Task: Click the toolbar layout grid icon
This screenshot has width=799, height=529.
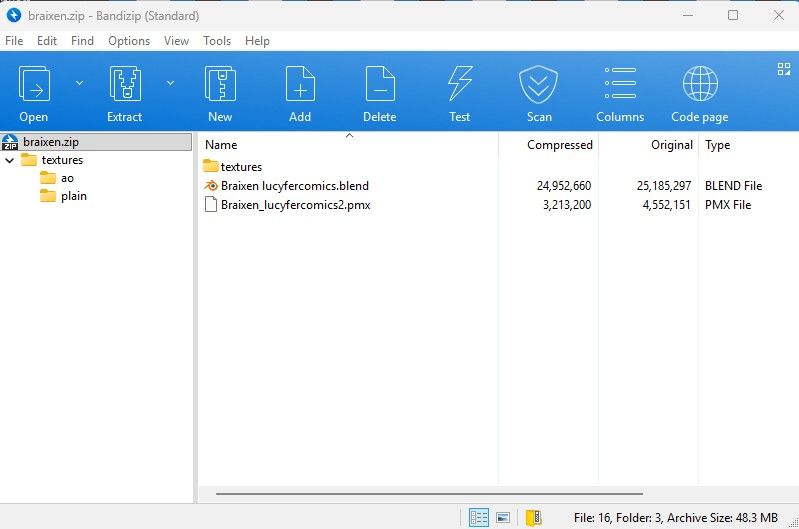Action: [784, 69]
